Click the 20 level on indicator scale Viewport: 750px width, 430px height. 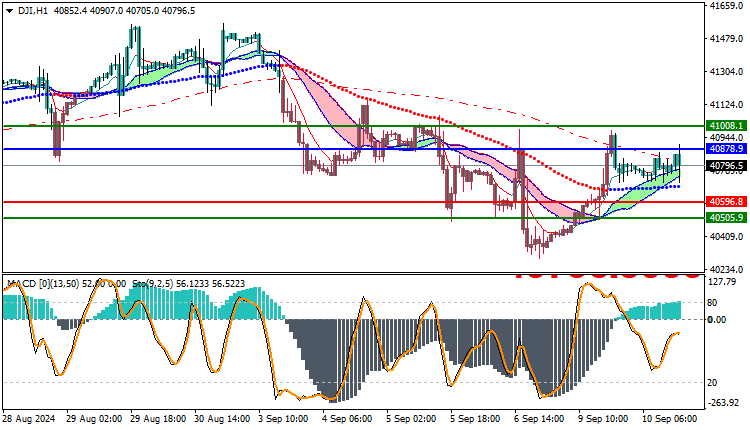(712, 382)
